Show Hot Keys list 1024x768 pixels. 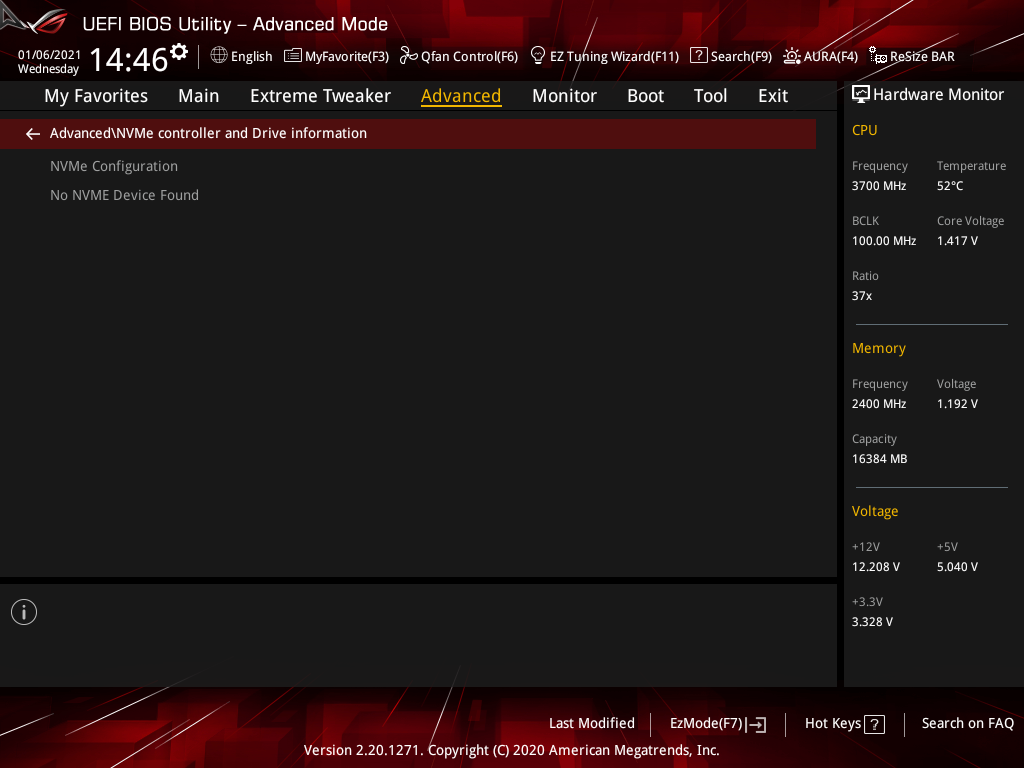click(x=833, y=724)
